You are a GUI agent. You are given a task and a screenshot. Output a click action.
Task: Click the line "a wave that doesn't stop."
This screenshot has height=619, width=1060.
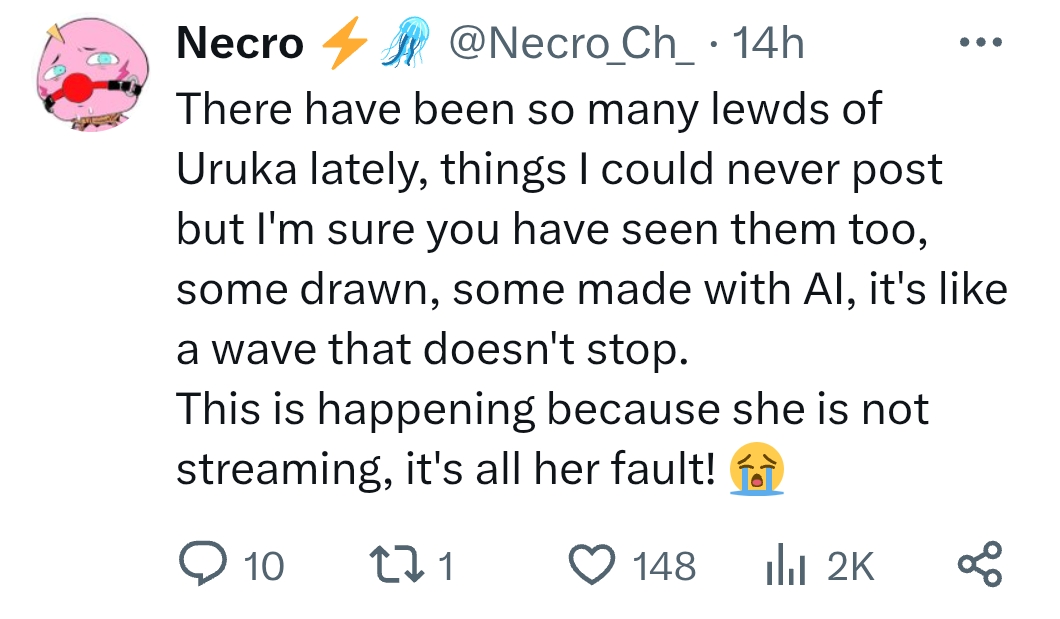[x=432, y=350]
